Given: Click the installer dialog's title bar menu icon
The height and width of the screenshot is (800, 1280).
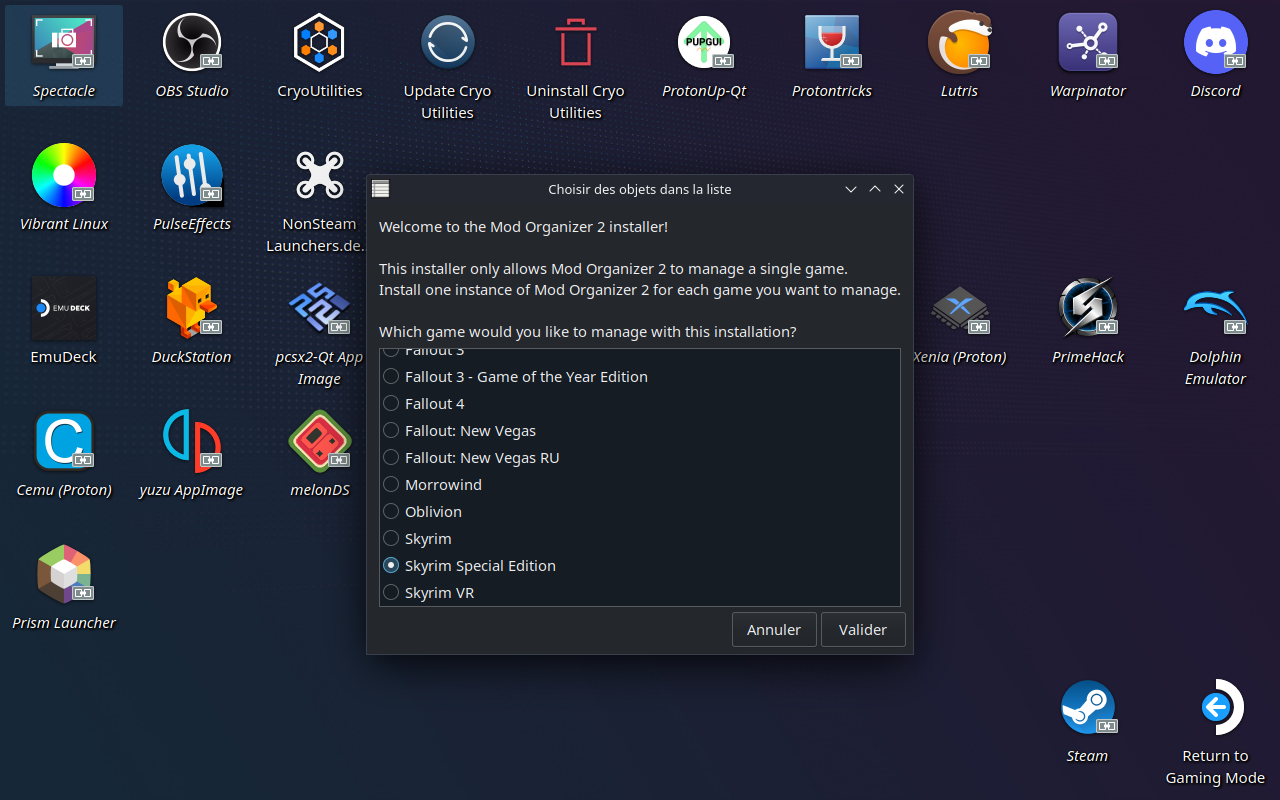Looking at the screenshot, I should pos(380,189).
